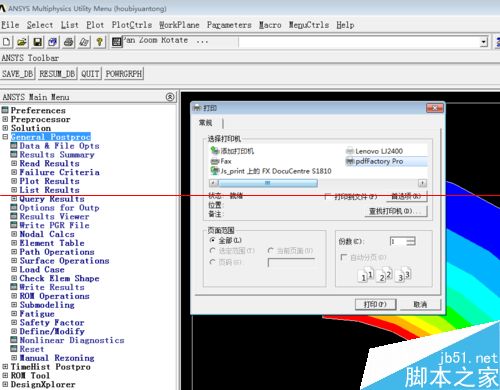
Task: Click the SAVE_DB toolbar button
Action: click(18, 74)
